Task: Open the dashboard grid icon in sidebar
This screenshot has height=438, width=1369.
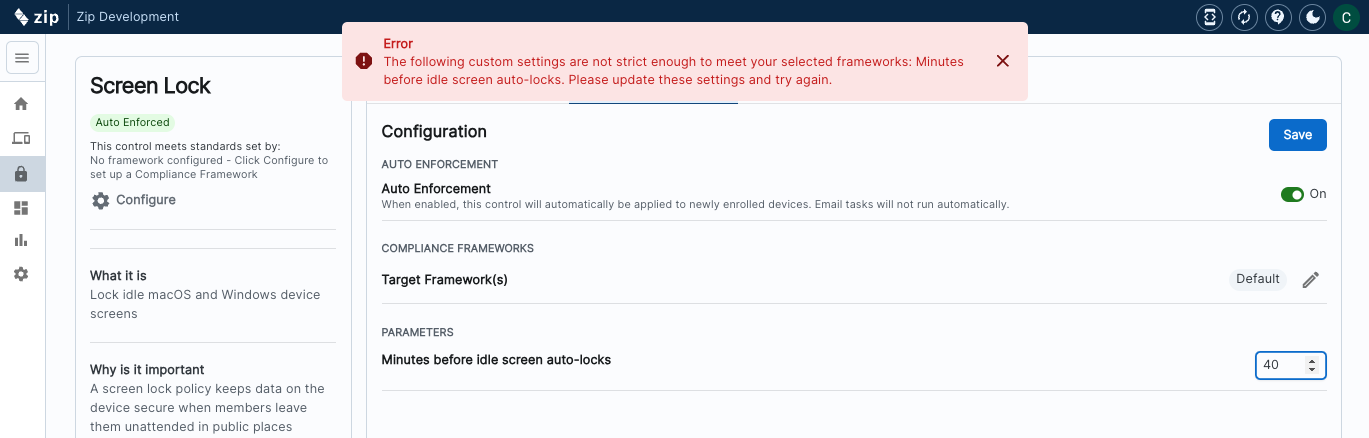Action: 21,208
